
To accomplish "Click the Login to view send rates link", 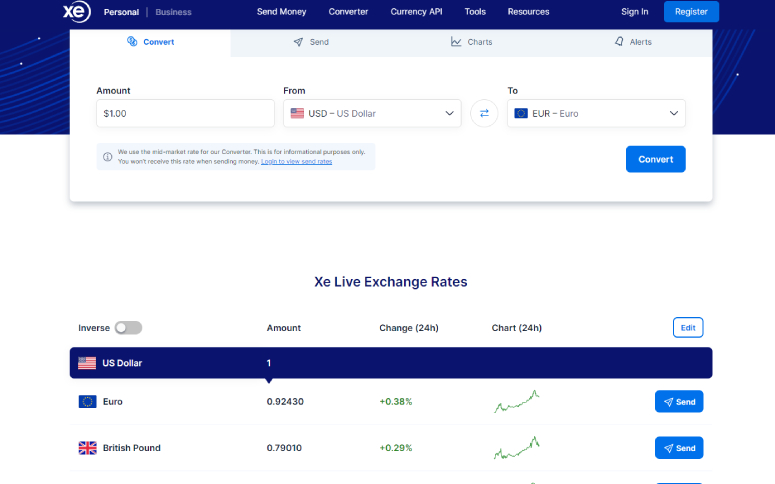I will click(297, 162).
